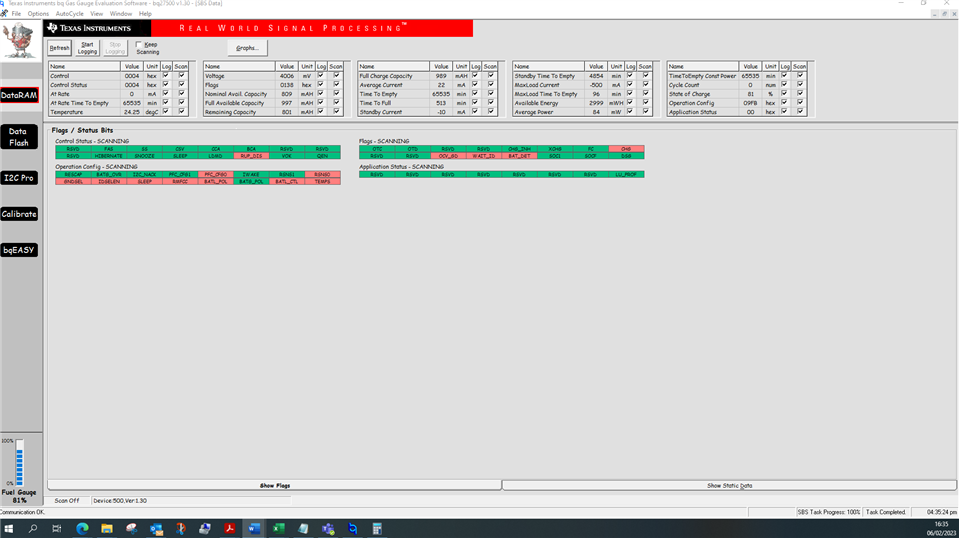Viewport: 959px width, 538px height.
Task: Open the Help menu
Action: coord(145,13)
